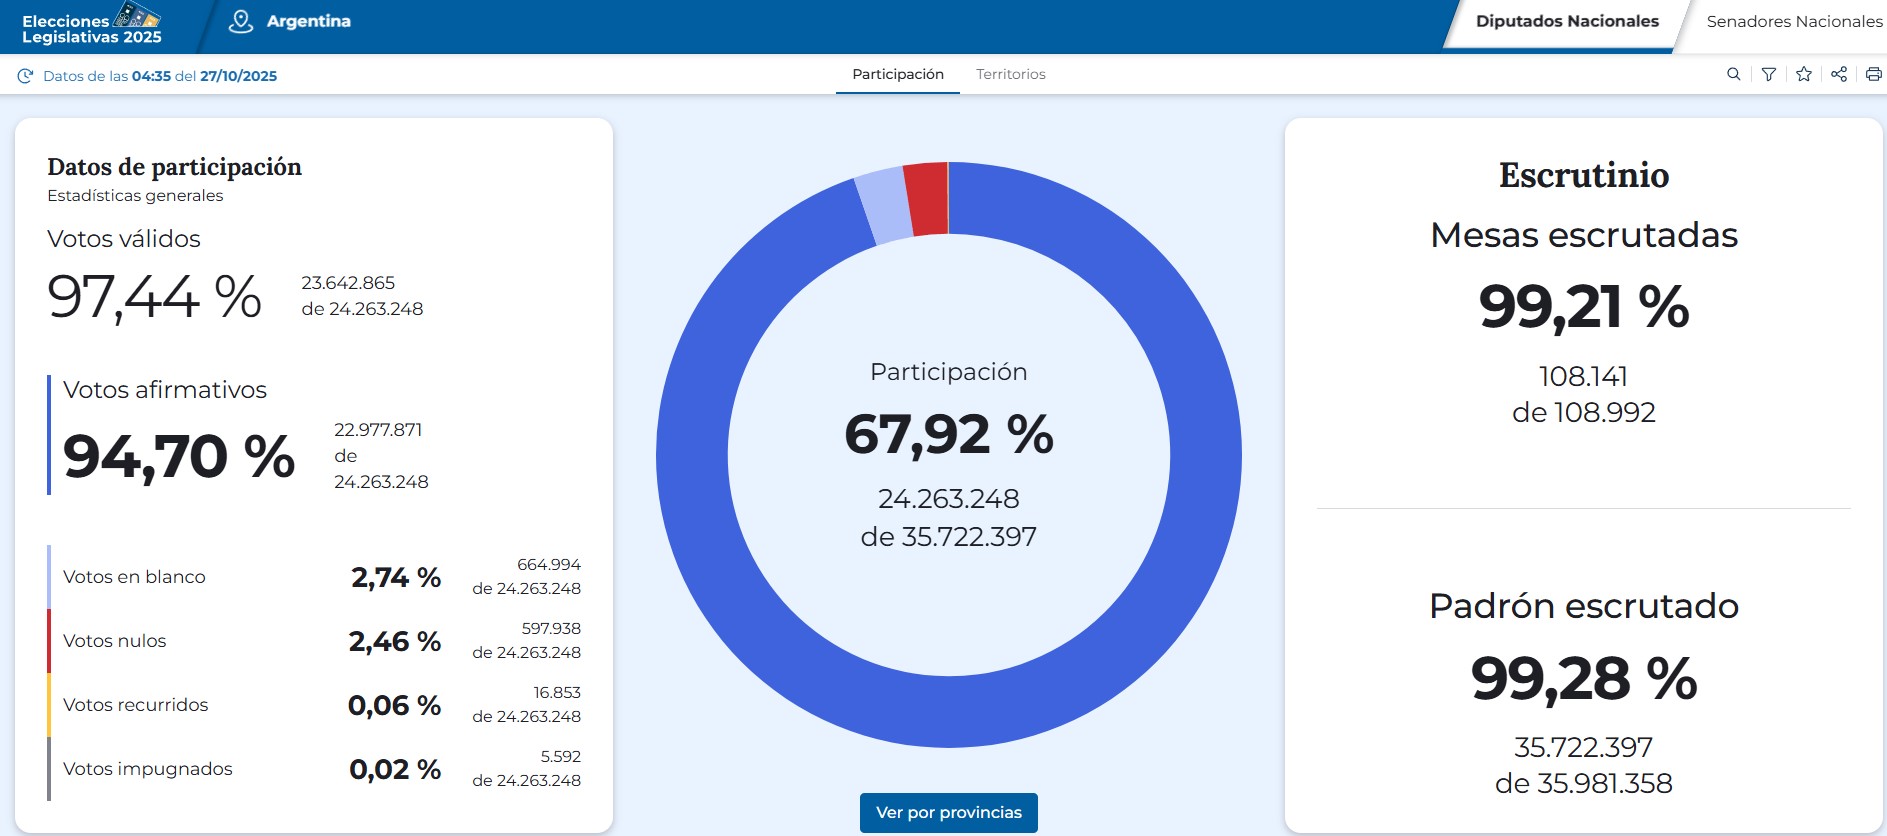Click the search magnifier icon

click(x=1733, y=74)
